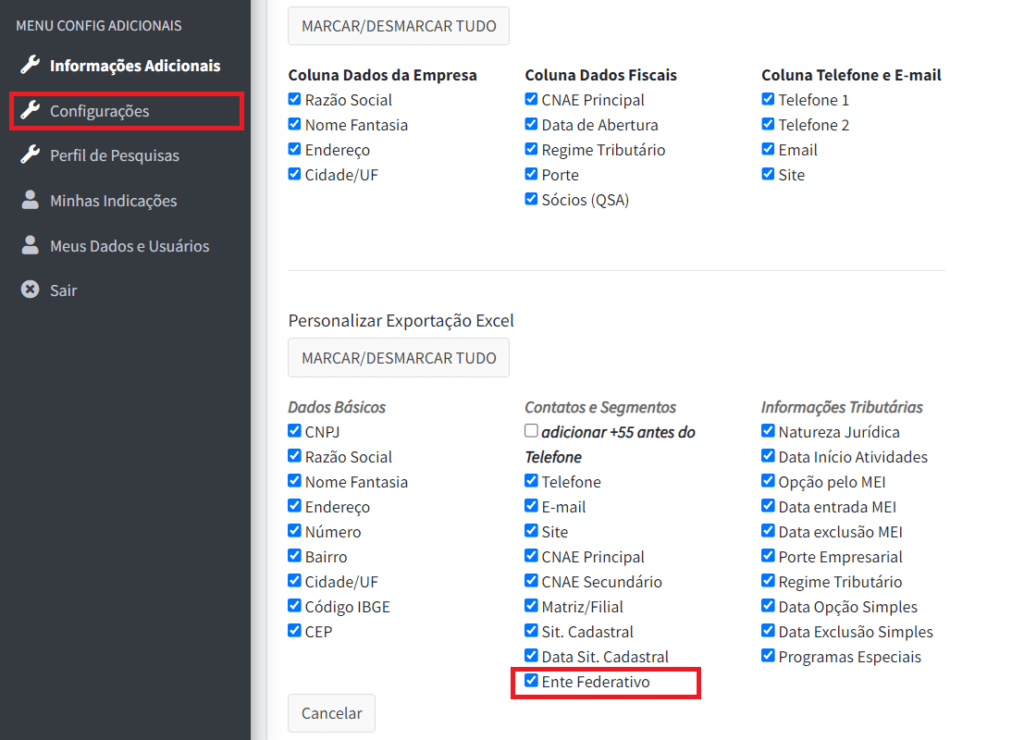Select the Configurações wrench icon
Viewport: 1024px width, 740px height.
point(30,110)
